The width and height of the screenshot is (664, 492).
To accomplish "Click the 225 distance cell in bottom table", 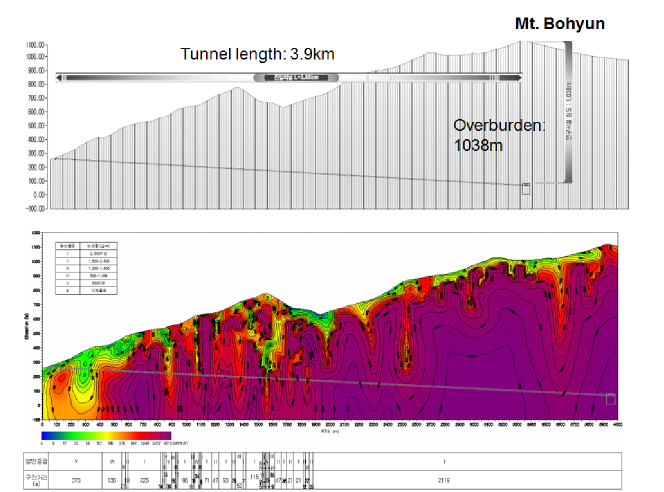I will pyautogui.click(x=144, y=481).
